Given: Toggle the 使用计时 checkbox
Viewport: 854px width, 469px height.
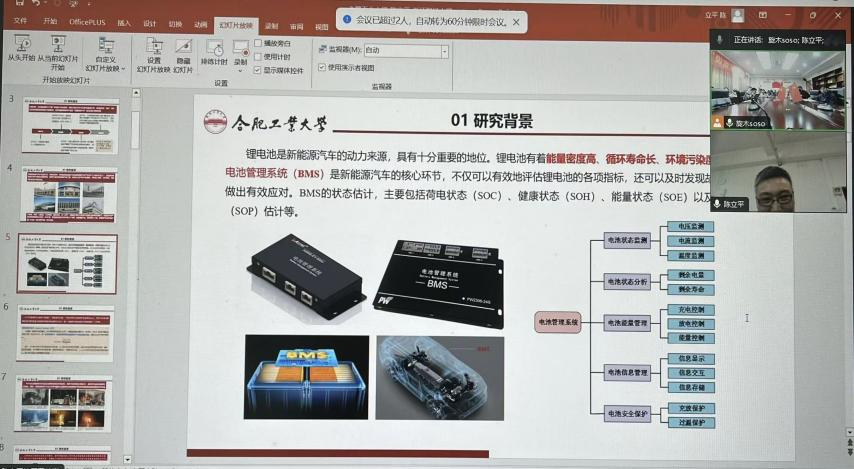Looking at the screenshot, I should pos(258,57).
